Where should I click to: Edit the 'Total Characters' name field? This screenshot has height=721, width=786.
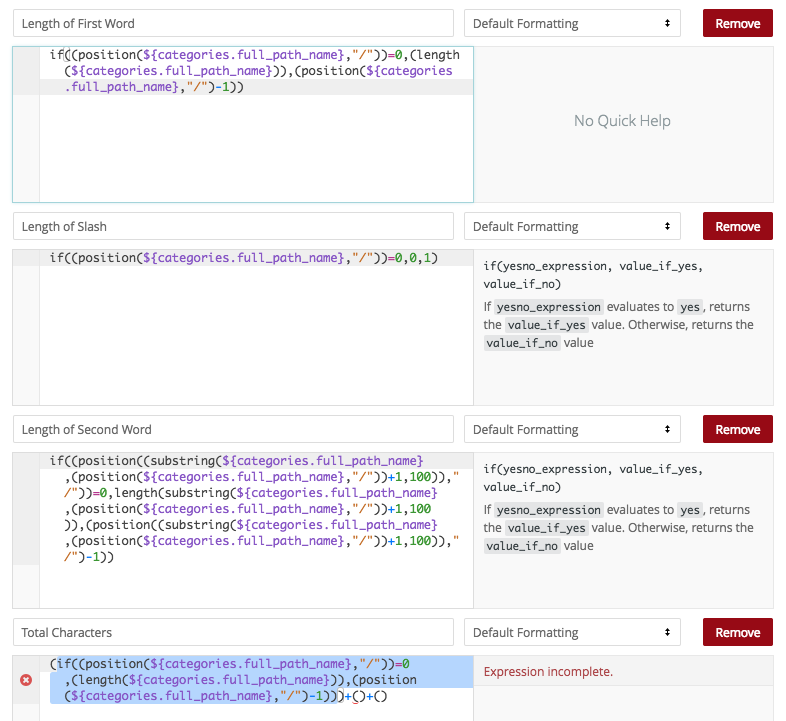(233, 632)
